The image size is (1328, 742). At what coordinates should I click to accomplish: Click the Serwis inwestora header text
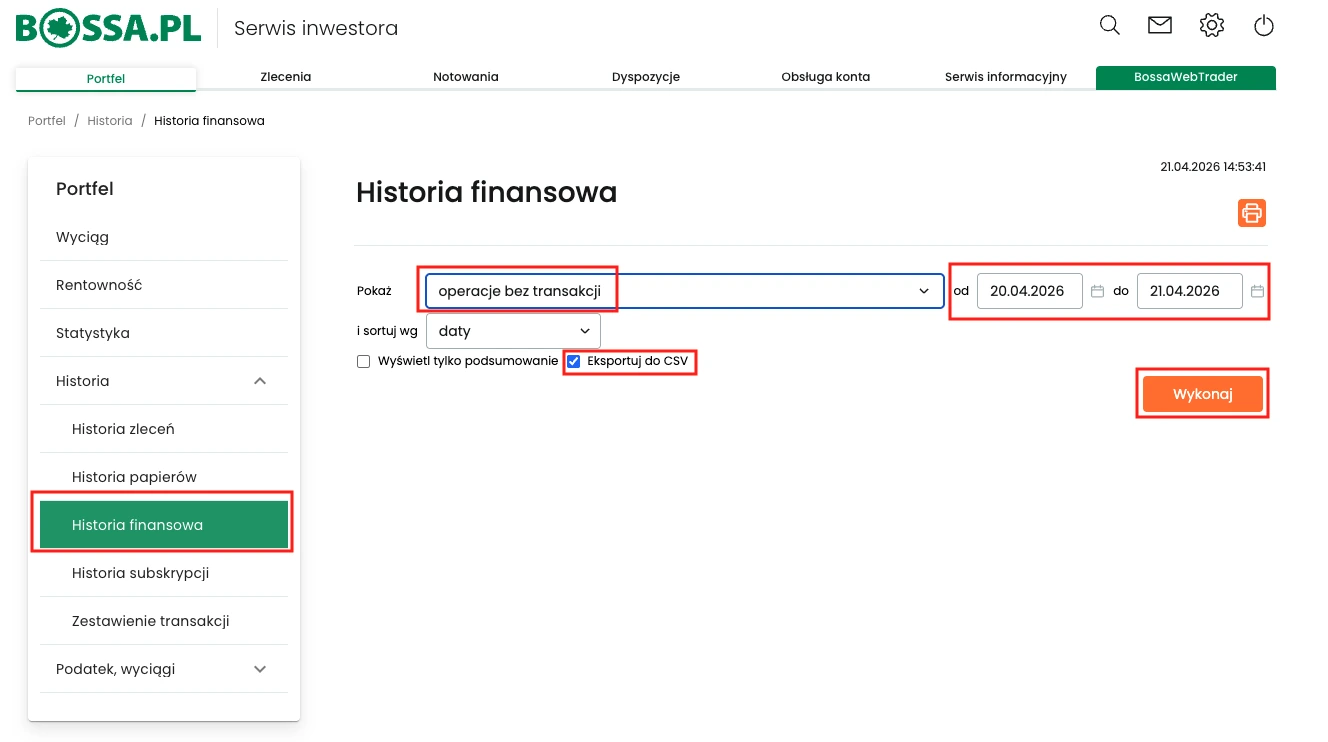pos(316,28)
